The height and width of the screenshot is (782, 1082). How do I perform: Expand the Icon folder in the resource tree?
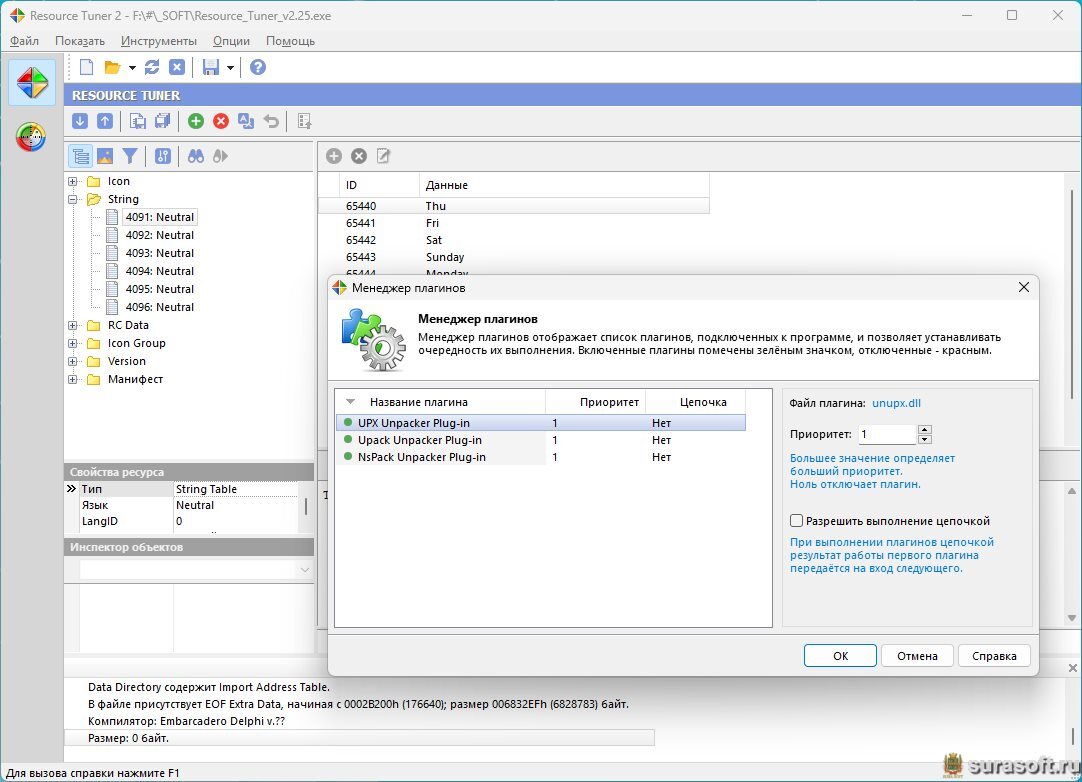72,182
